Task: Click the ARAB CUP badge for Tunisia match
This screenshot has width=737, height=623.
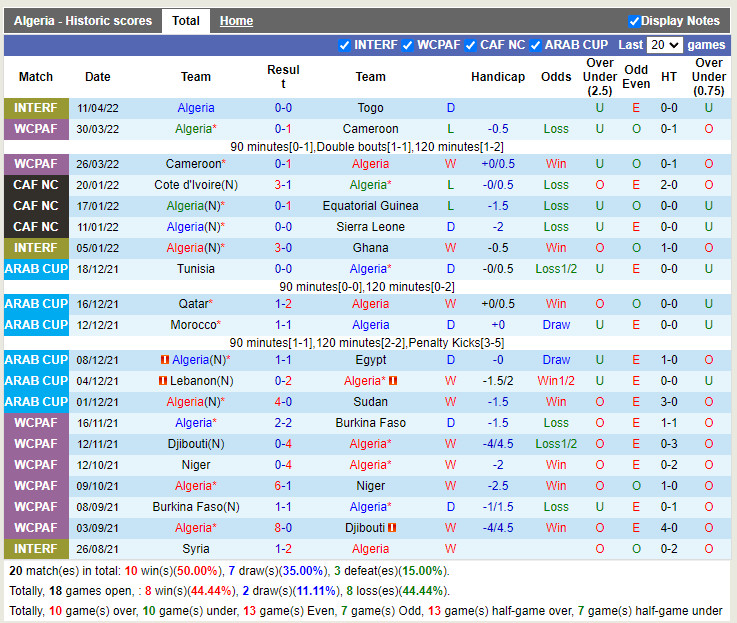Action: tap(36, 269)
